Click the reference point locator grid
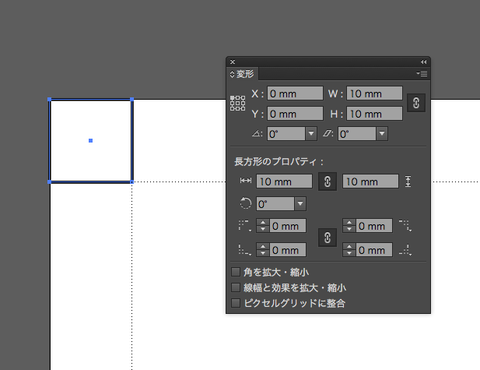The height and width of the screenshot is (370, 480). point(237,103)
